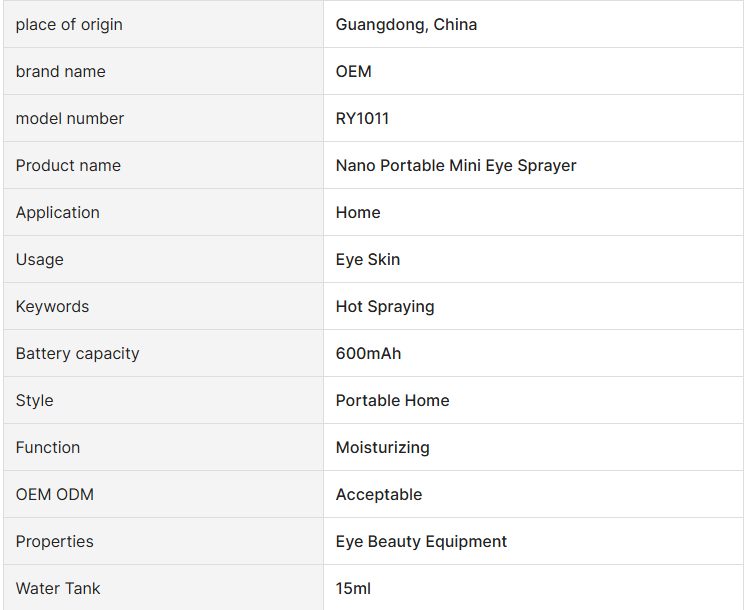Screen dimensions: 745x610
Task: Select the 'OEM' brand value
Action: point(353,71)
